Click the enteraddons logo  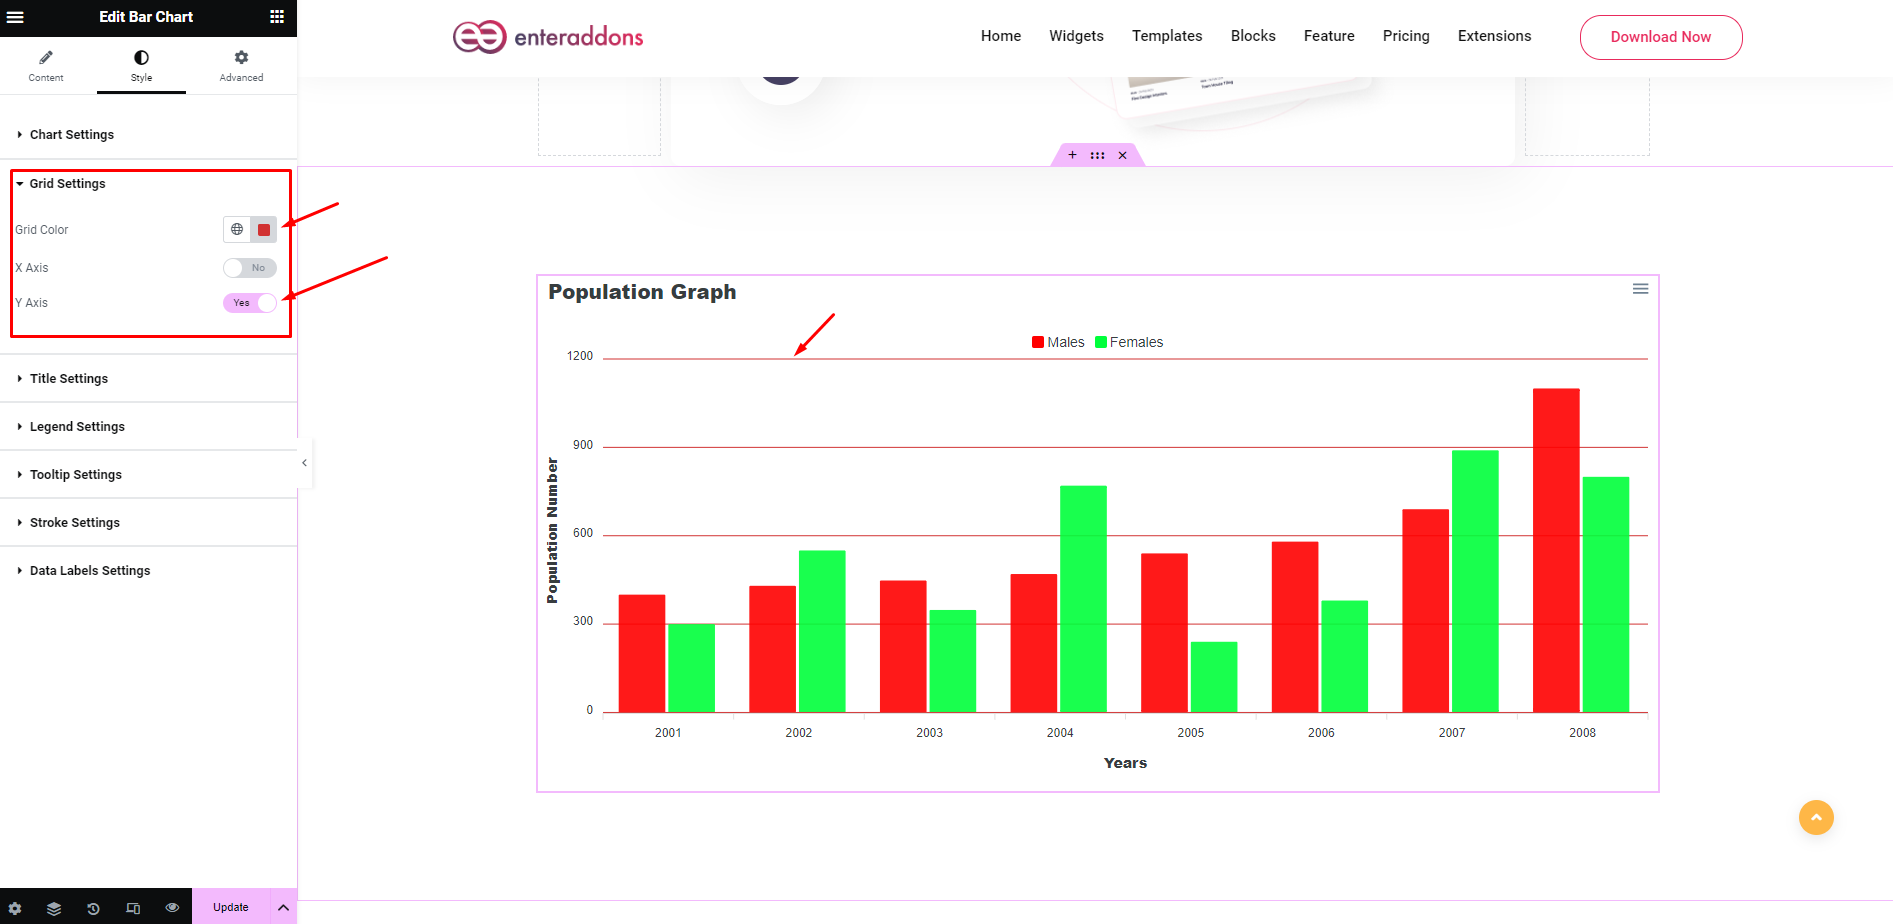[x=548, y=37]
